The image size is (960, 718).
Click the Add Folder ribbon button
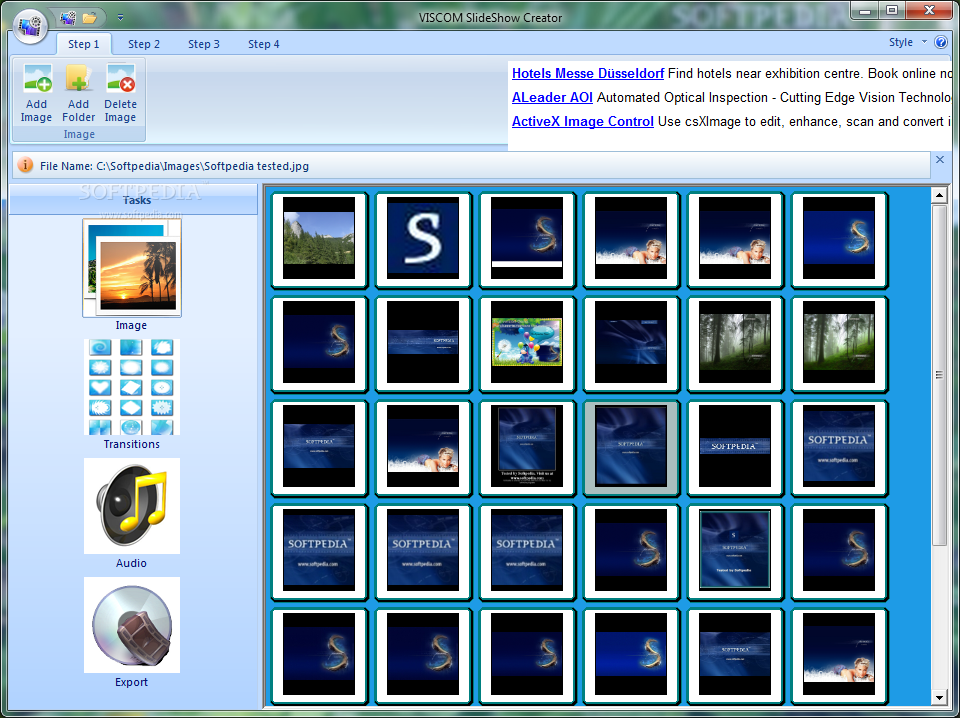pyautogui.click(x=78, y=93)
